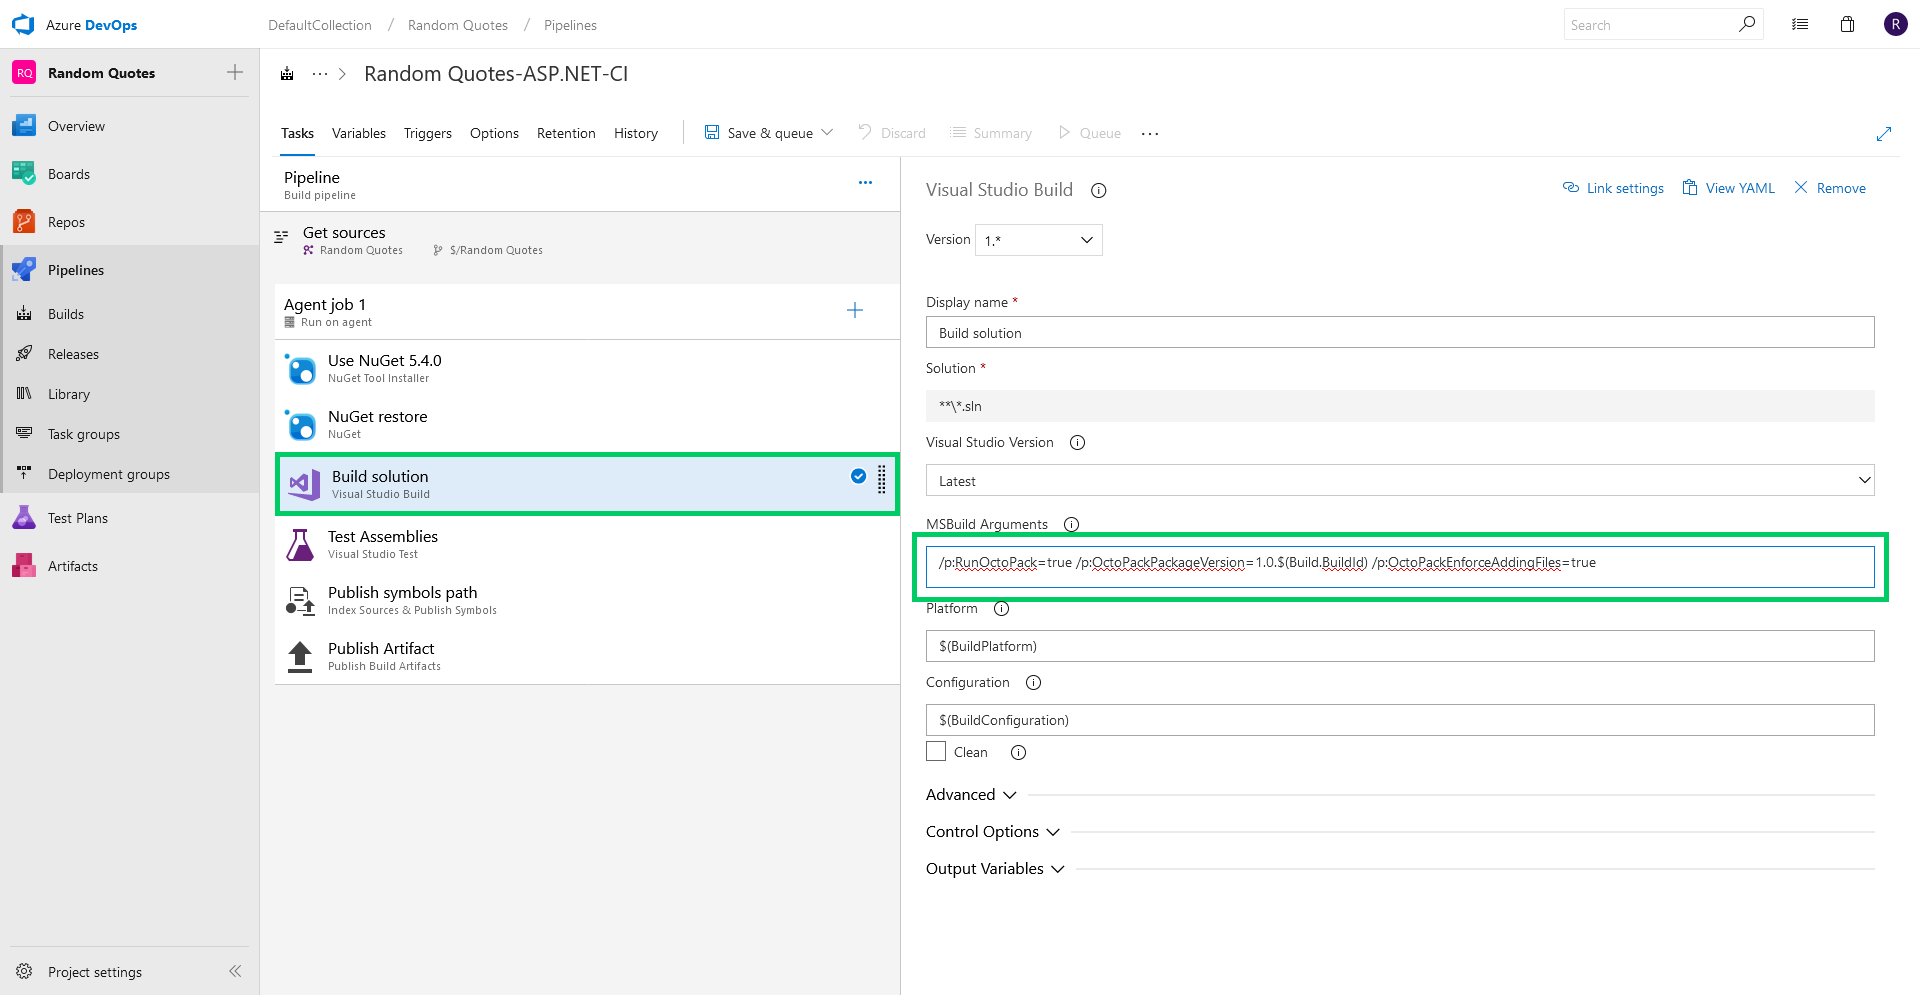Click the Save & queue button
This screenshot has width=1920, height=995.
pyautogui.click(x=759, y=133)
